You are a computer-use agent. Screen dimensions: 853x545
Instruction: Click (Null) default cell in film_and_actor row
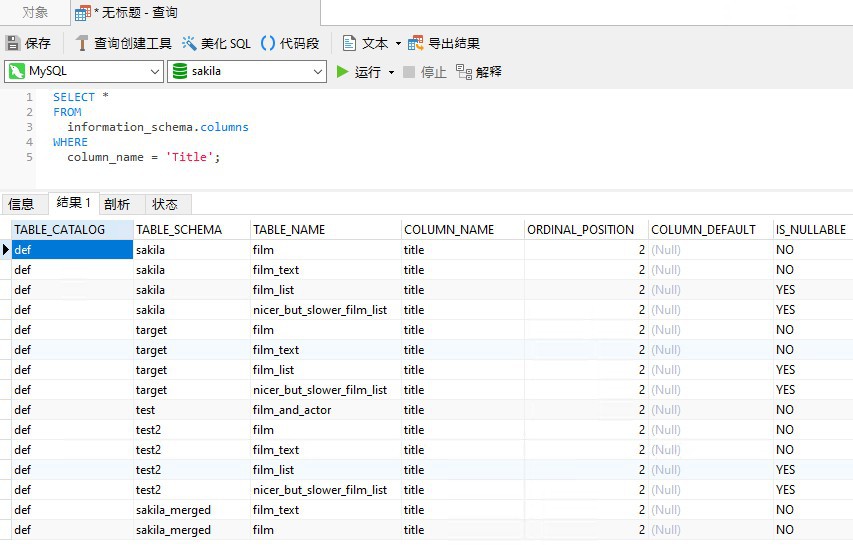tap(710, 410)
